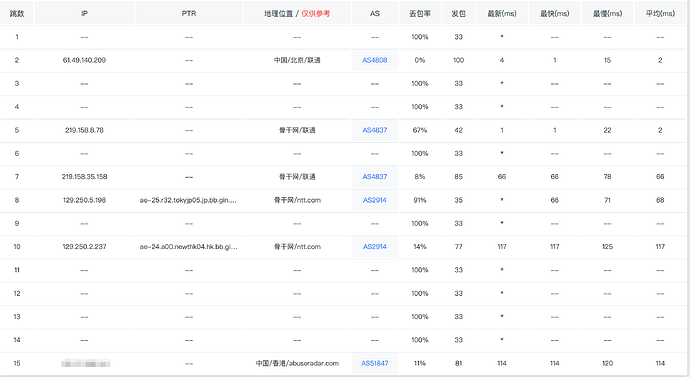Click slowest value 120 in hop 15

pyautogui.click(x=607, y=363)
